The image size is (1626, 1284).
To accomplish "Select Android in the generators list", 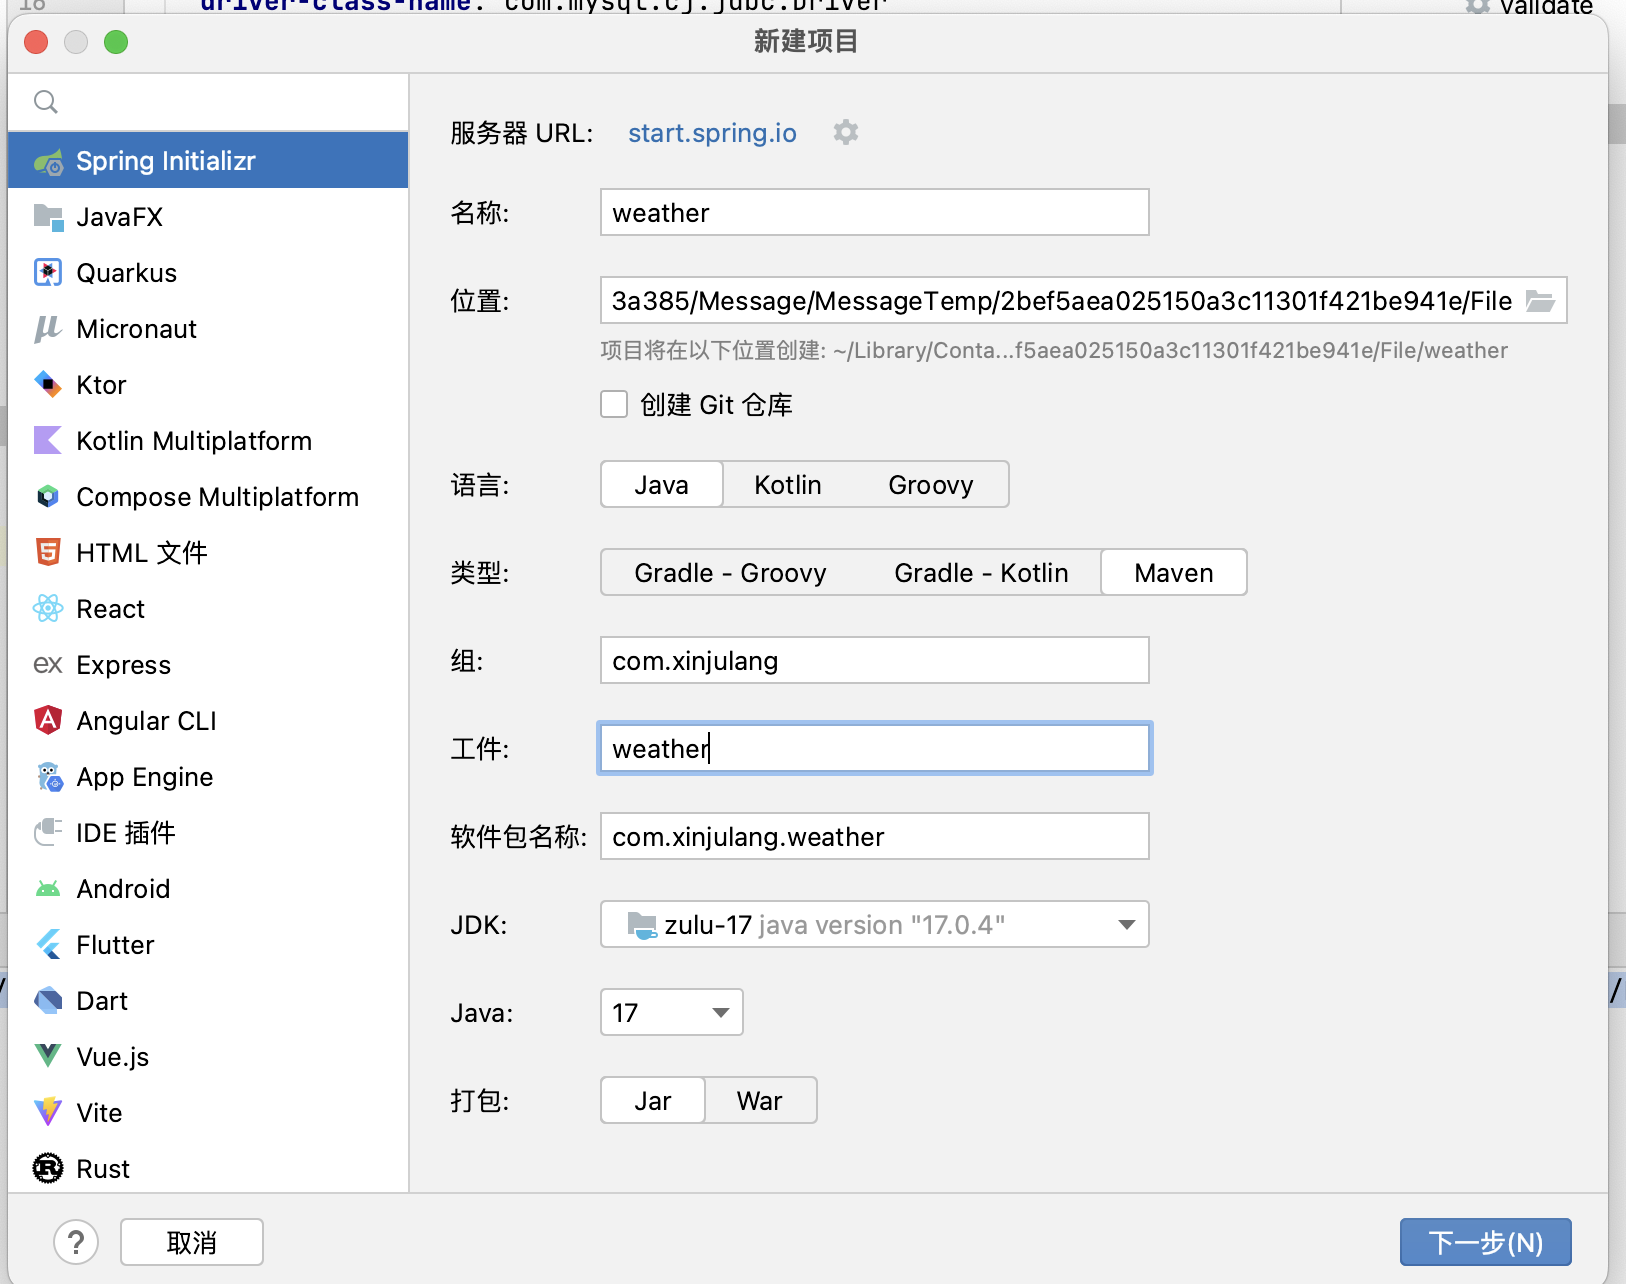I will click(208, 889).
